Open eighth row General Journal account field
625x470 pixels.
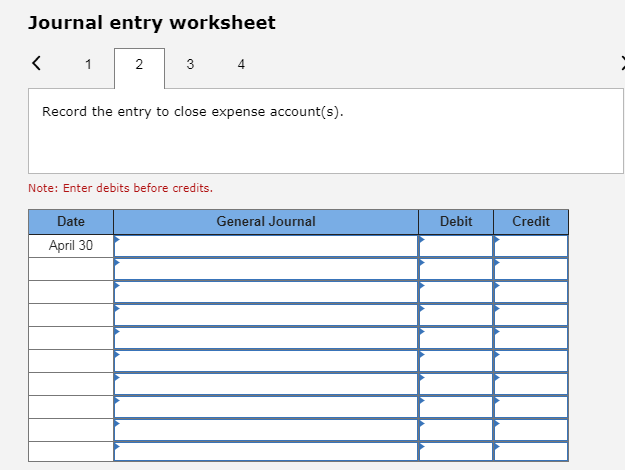pos(266,407)
